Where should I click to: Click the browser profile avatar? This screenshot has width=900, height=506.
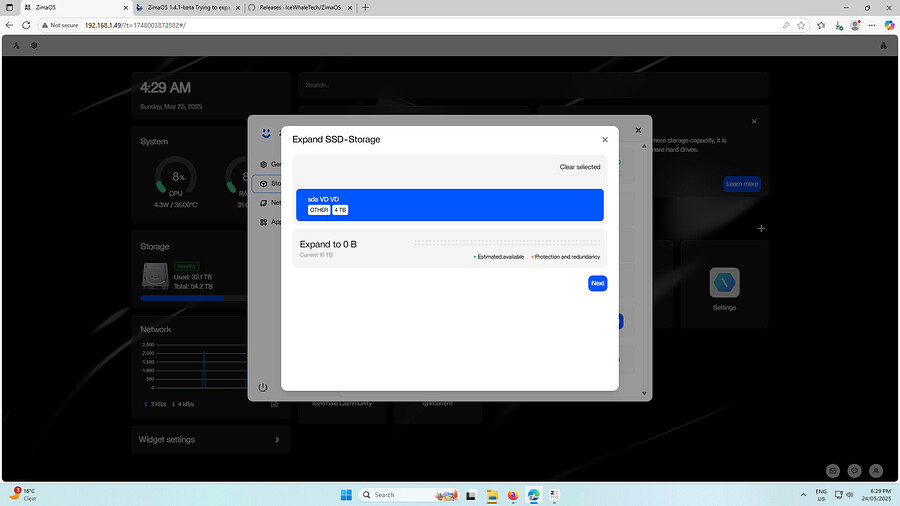click(855, 25)
